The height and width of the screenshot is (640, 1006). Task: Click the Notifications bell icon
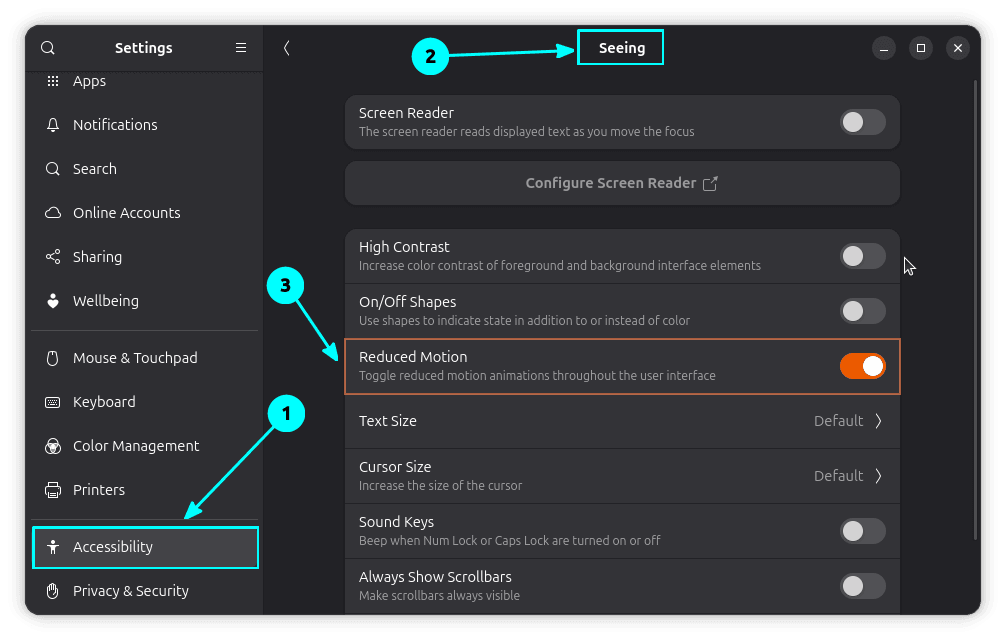click(x=53, y=125)
